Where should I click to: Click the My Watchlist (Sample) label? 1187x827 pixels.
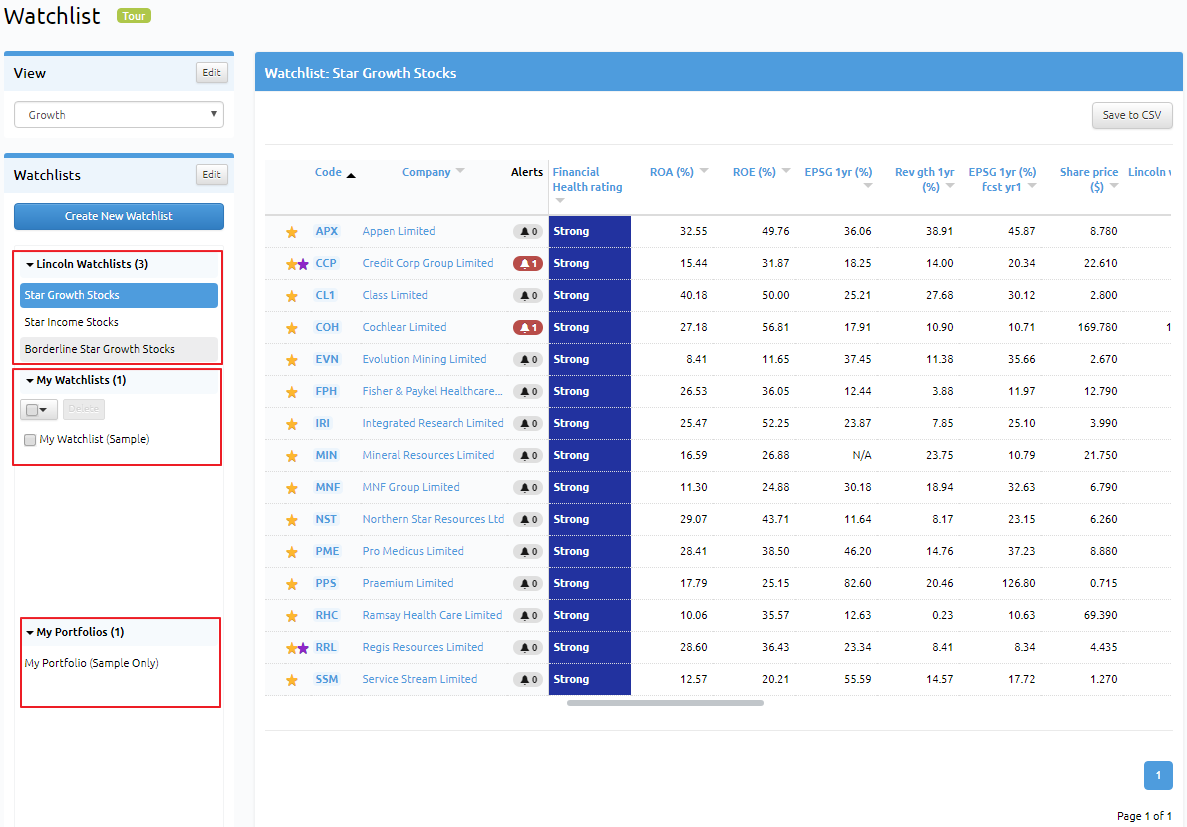point(95,439)
